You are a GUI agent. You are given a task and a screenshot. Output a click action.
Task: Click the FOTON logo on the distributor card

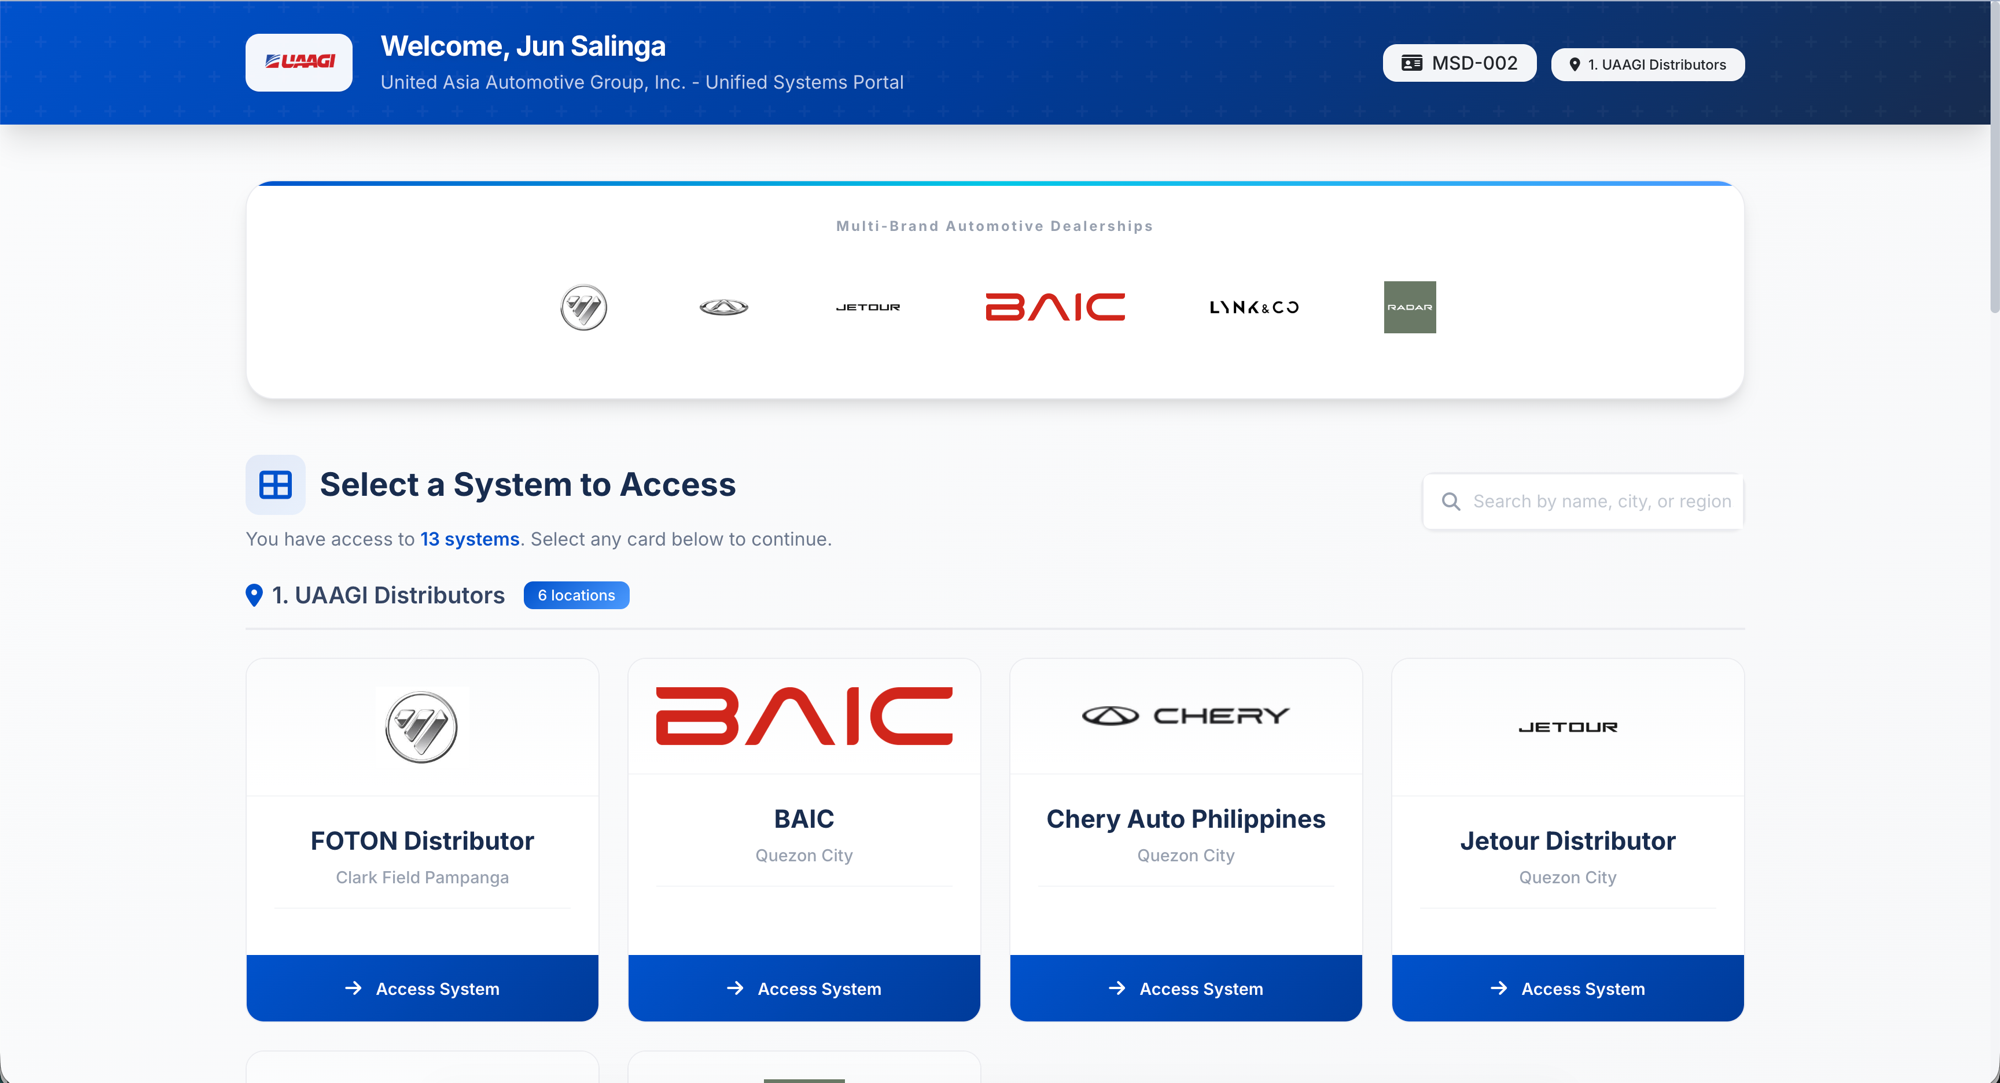tap(421, 727)
